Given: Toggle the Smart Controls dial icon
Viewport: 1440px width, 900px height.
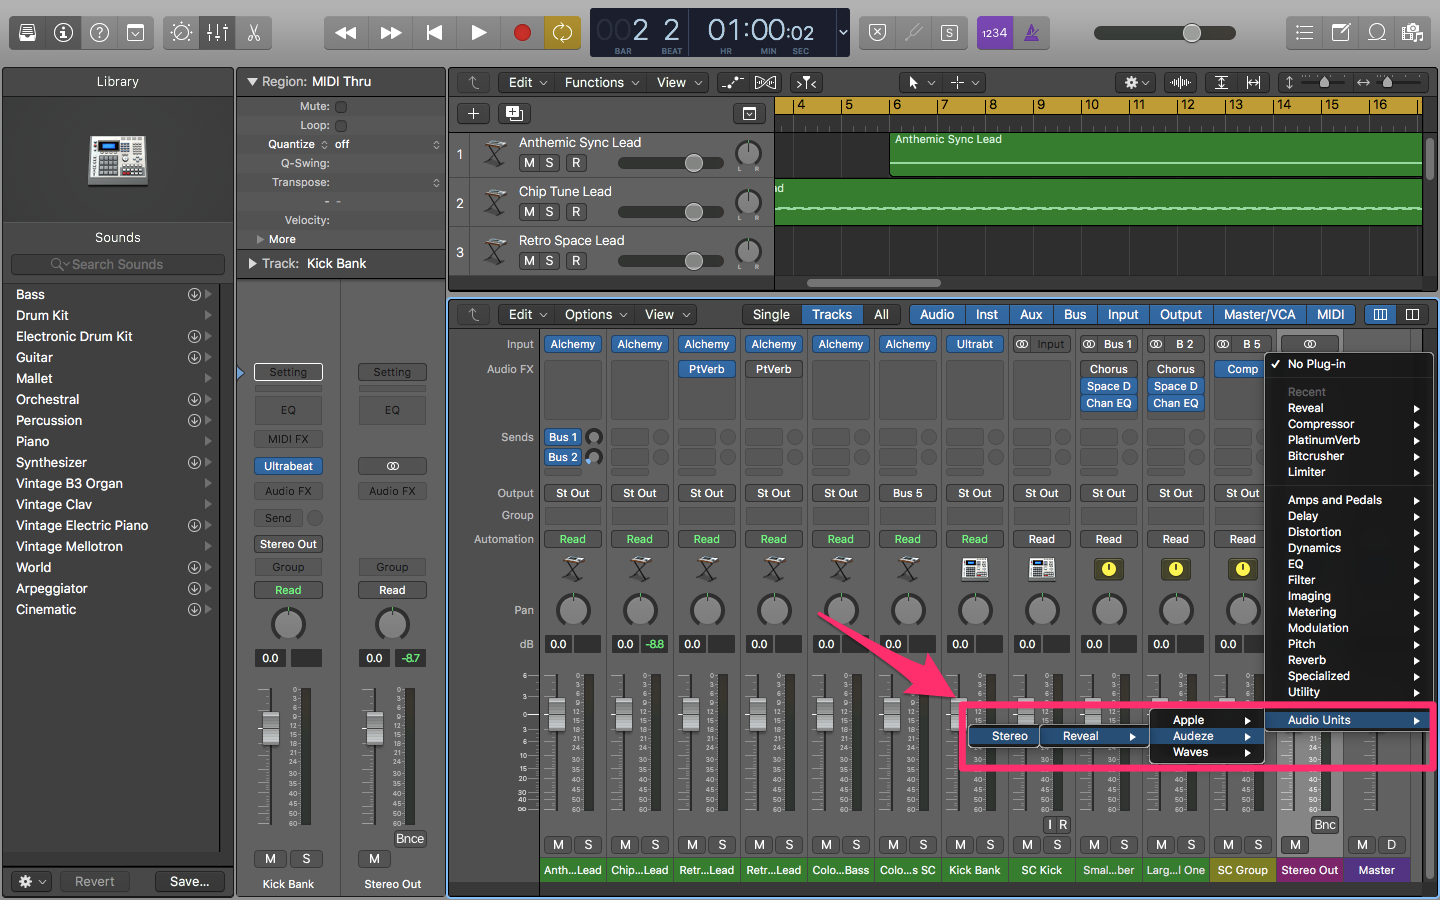Looking at the screenshot, I should (181, 33).
